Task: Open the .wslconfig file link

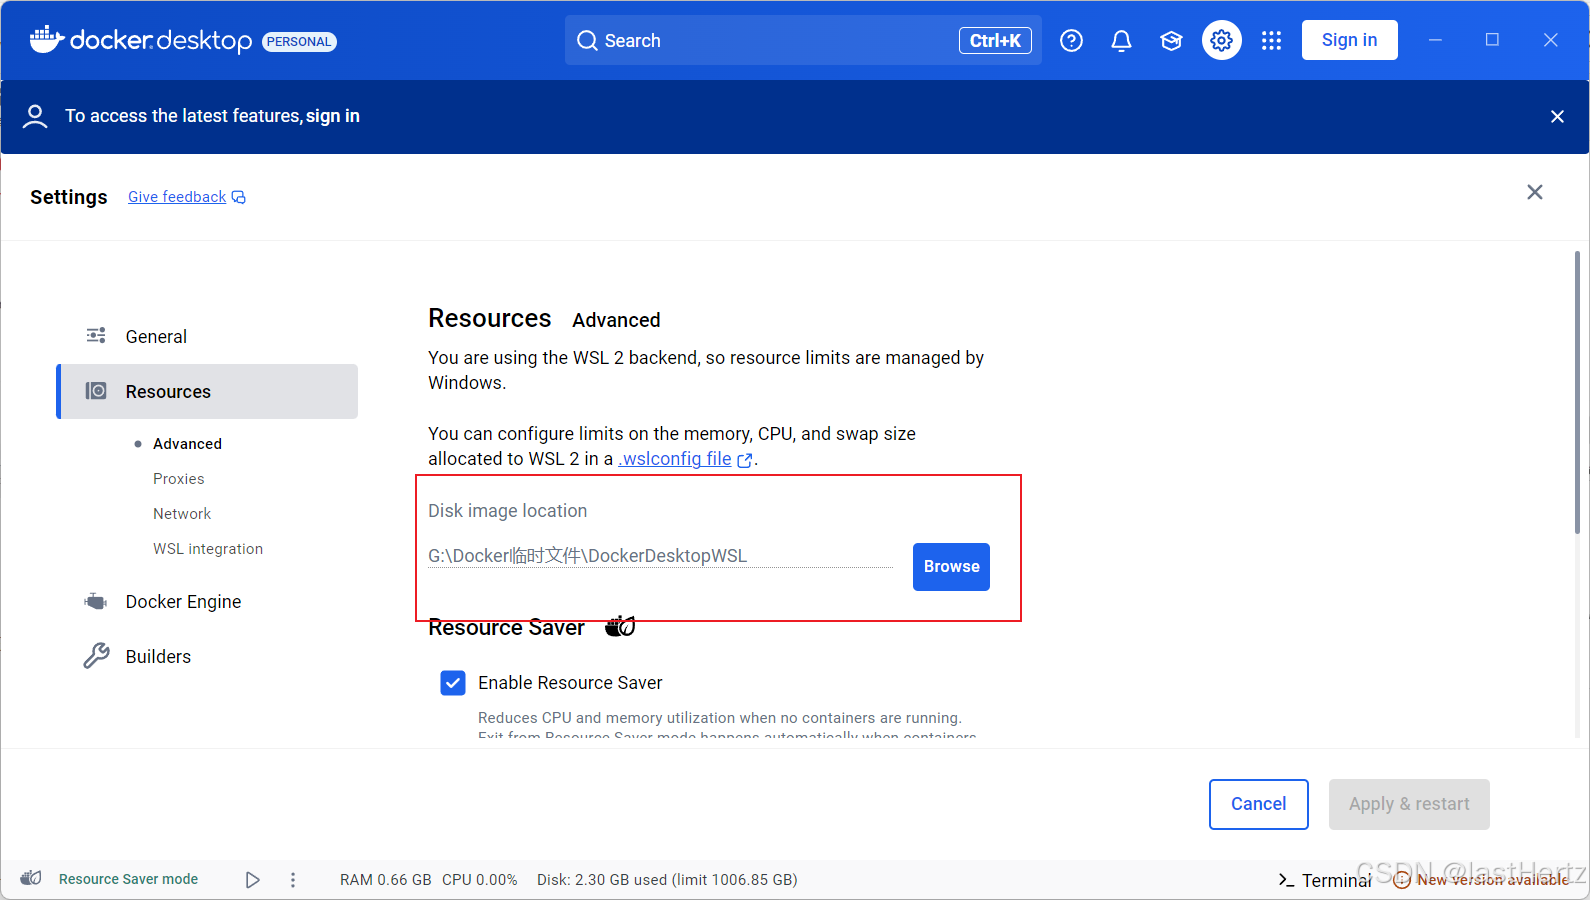Action: (x=675, y=459)
